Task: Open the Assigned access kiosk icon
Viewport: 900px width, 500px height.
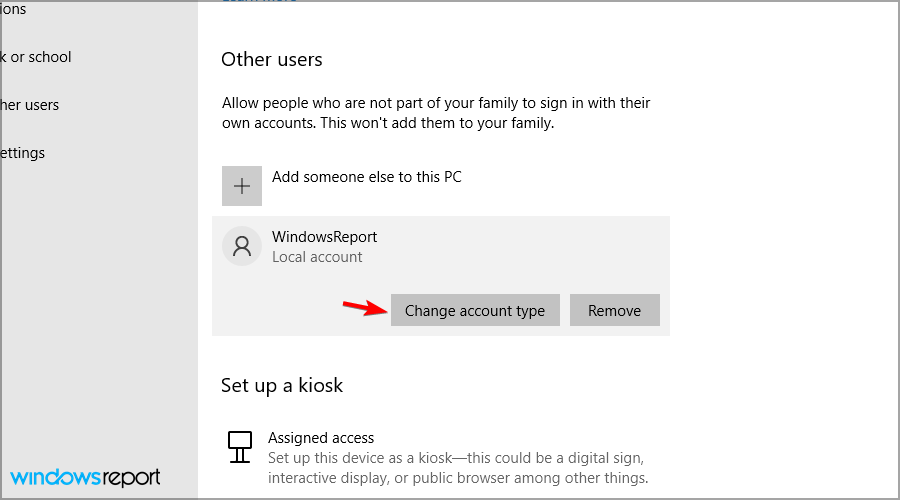Action: point(240,447)
